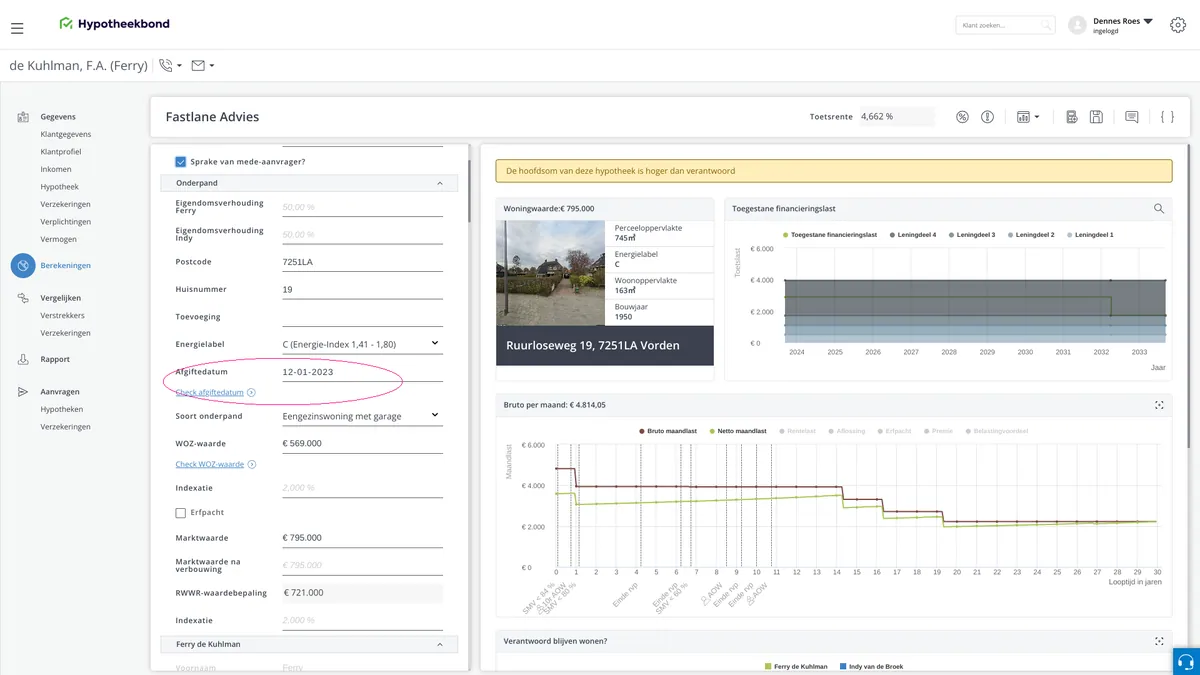Image resolution: width=1200 pixels, height=675 pixels.
Task: Expand the Bruto per maand chart fullscreen
Action: 1159,405
